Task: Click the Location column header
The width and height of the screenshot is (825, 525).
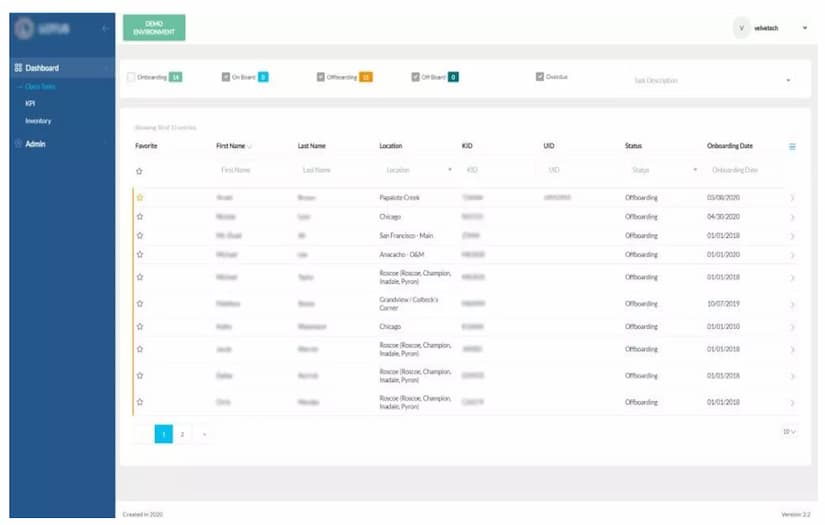Action: [391, 146]
